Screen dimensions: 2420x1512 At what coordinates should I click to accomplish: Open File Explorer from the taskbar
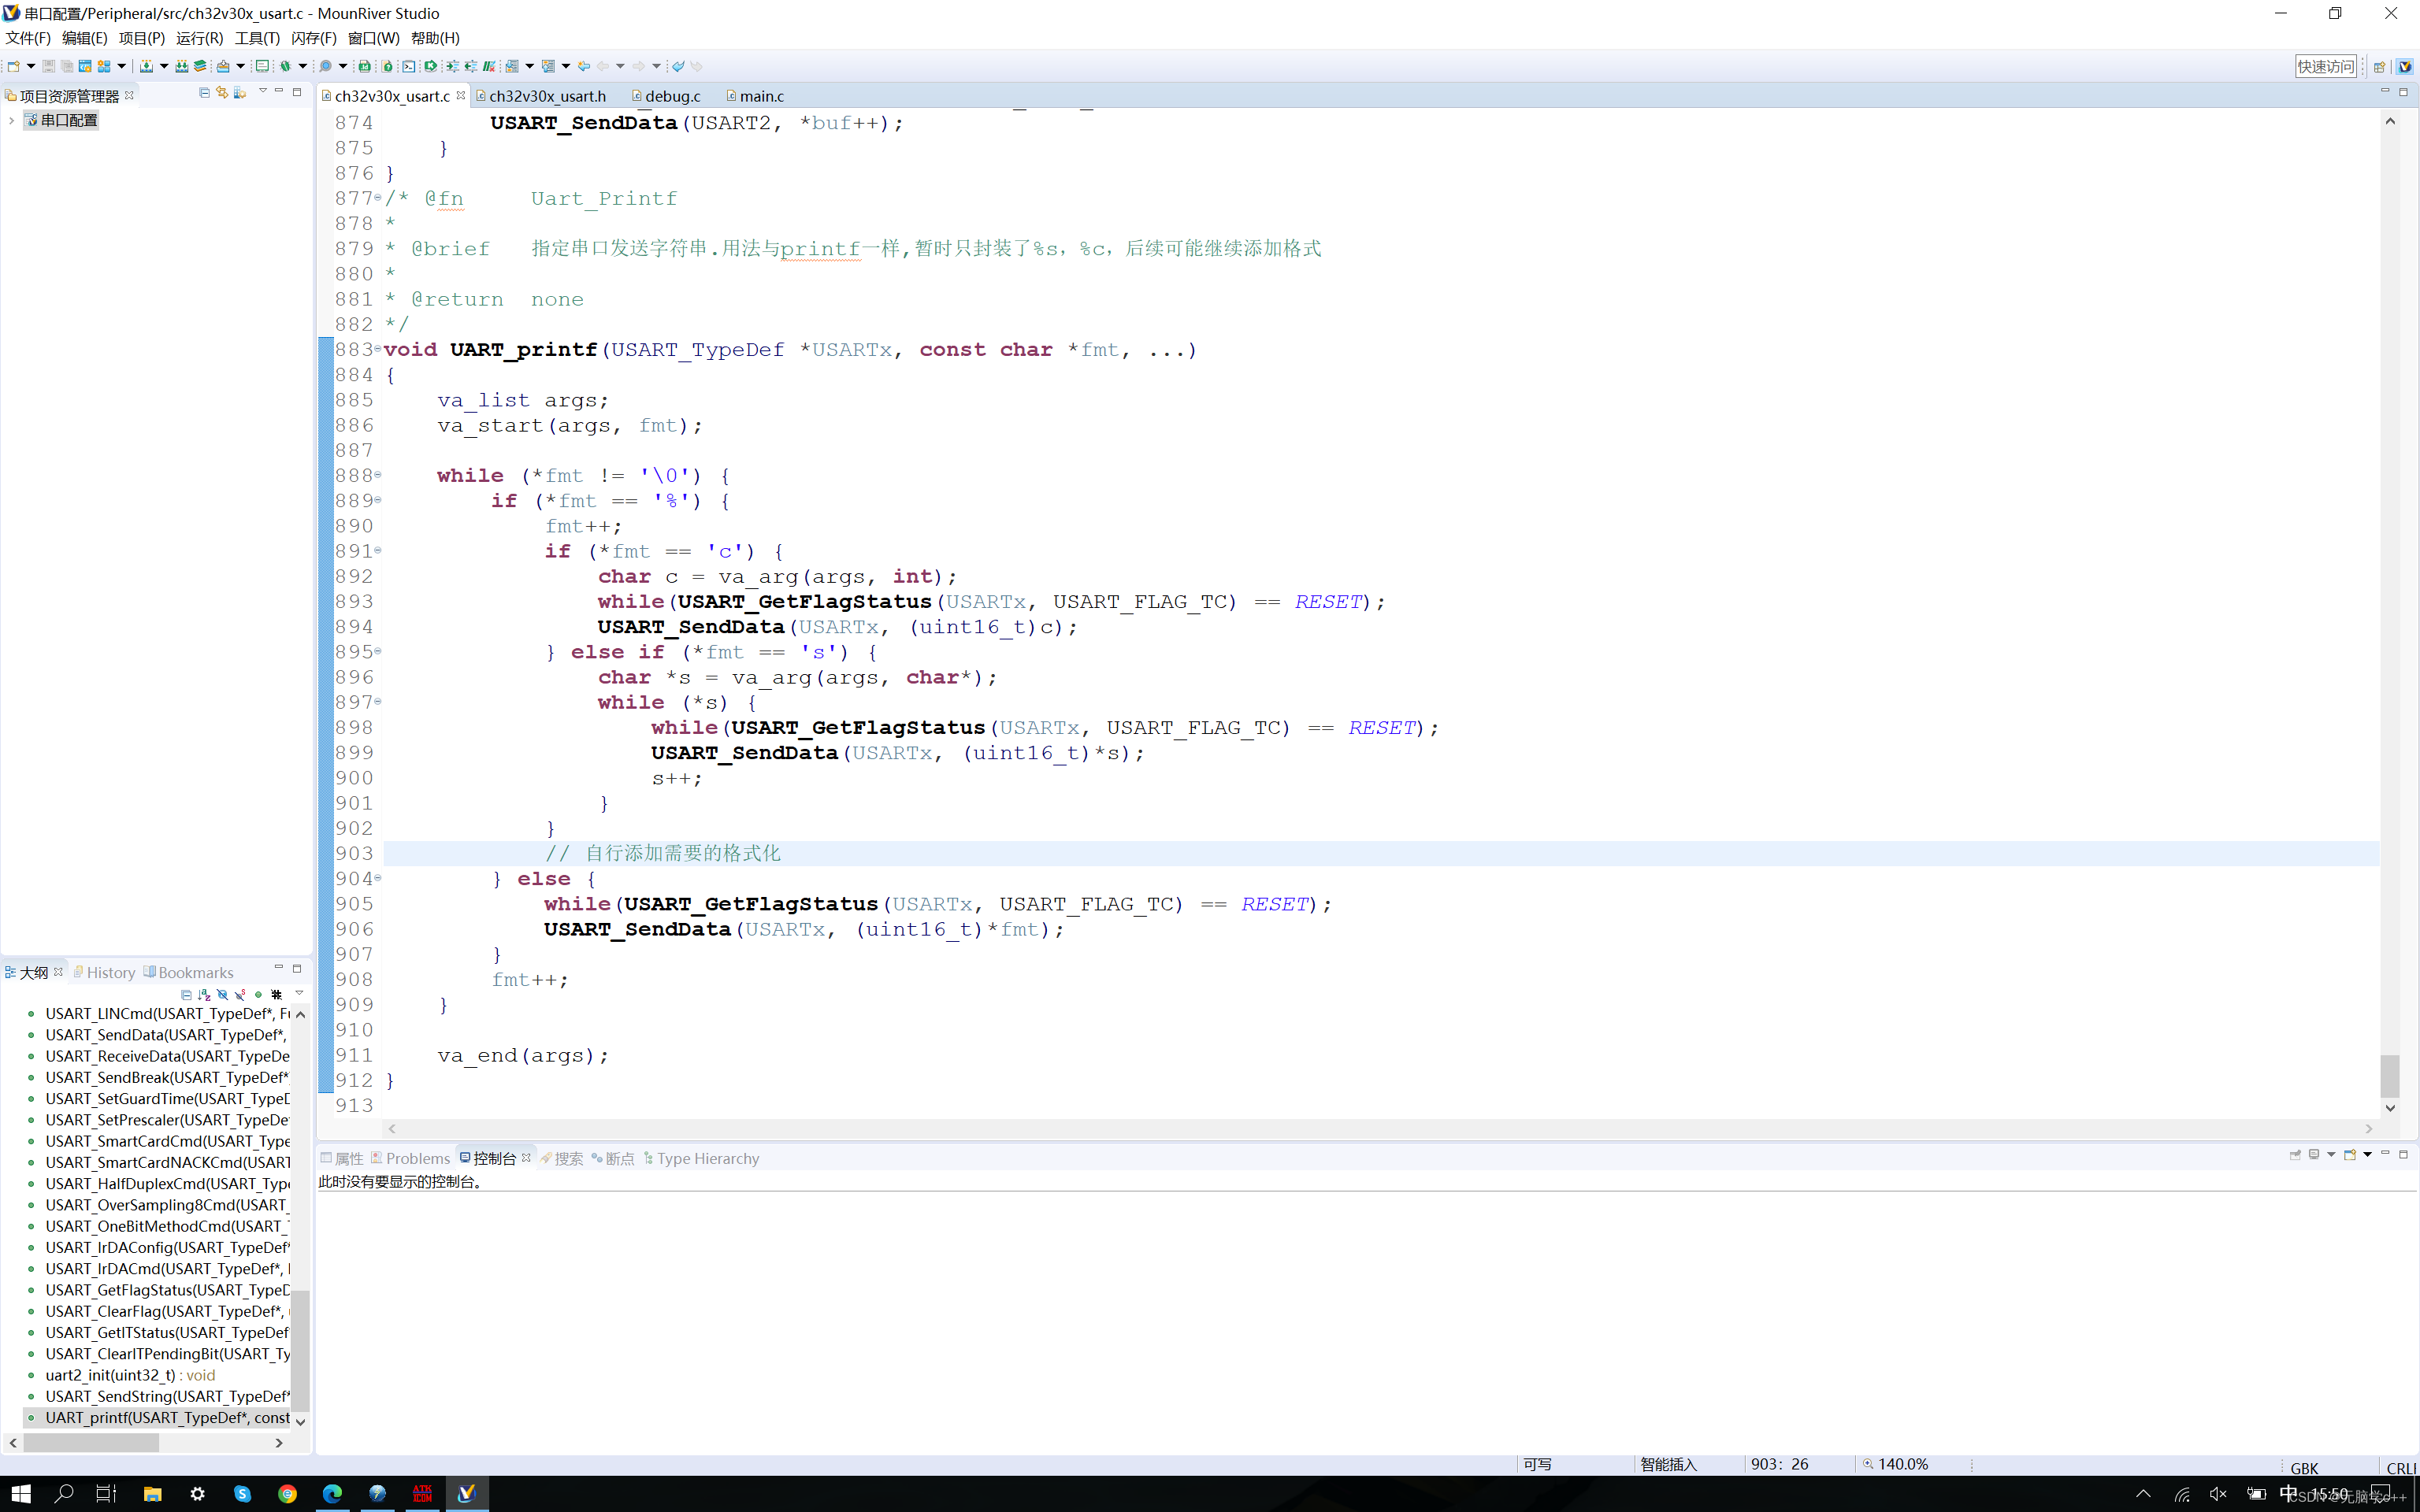click(152, 1493)
